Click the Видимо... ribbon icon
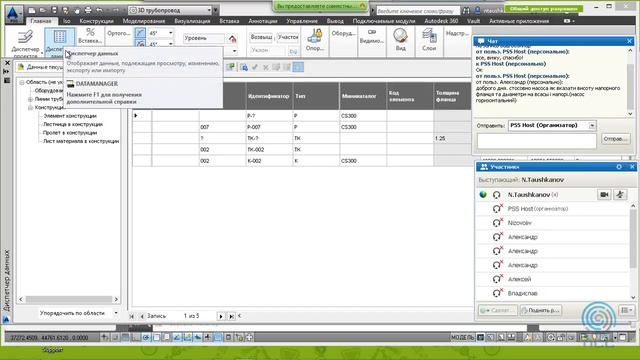 coord(371,36)
